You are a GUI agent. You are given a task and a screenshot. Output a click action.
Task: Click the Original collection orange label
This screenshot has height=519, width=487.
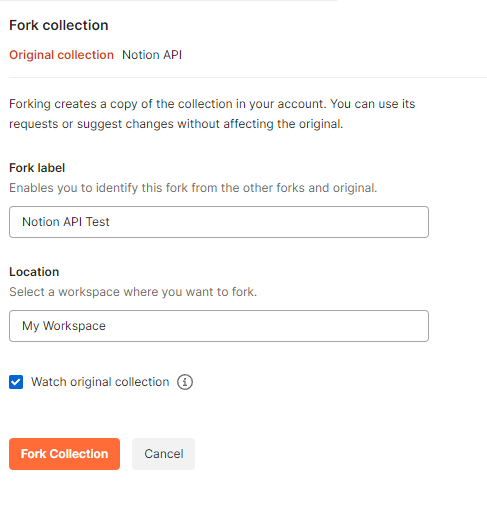(x=61, y=55)
